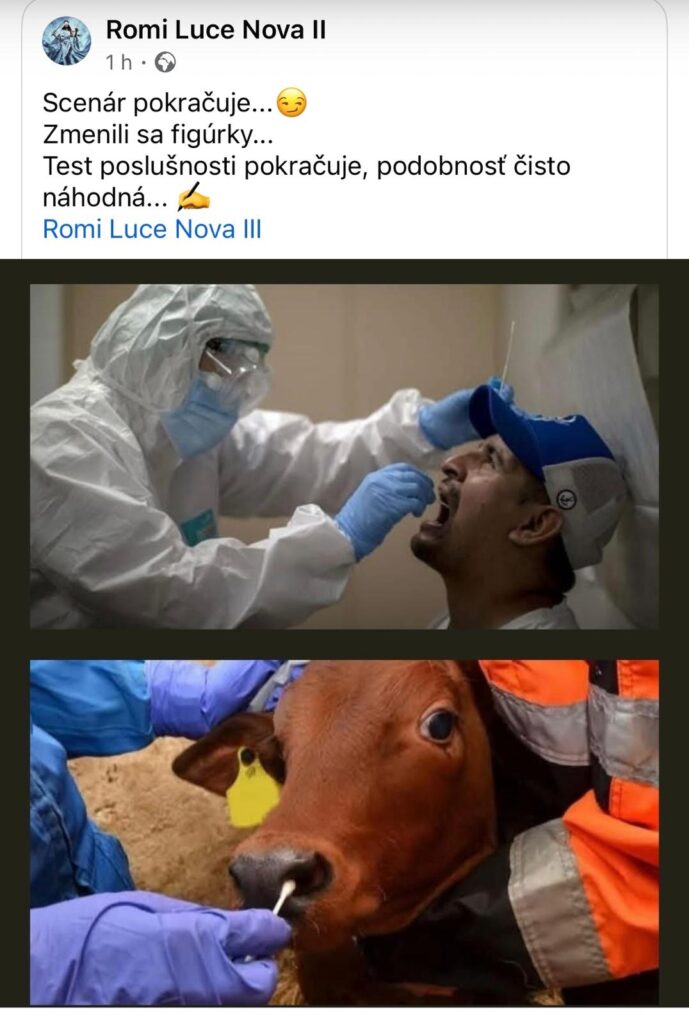
Task: Click the medic's protective goggles
Action: point(236,358)
